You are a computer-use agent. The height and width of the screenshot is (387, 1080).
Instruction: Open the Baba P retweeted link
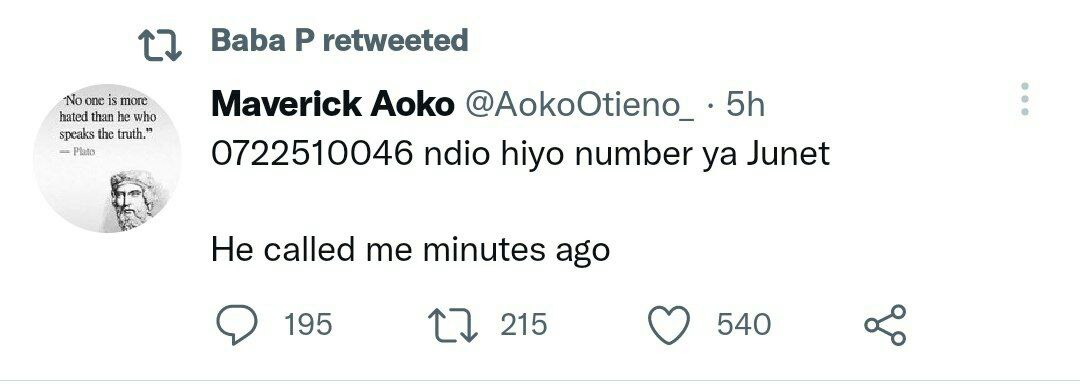click(340, 41)
